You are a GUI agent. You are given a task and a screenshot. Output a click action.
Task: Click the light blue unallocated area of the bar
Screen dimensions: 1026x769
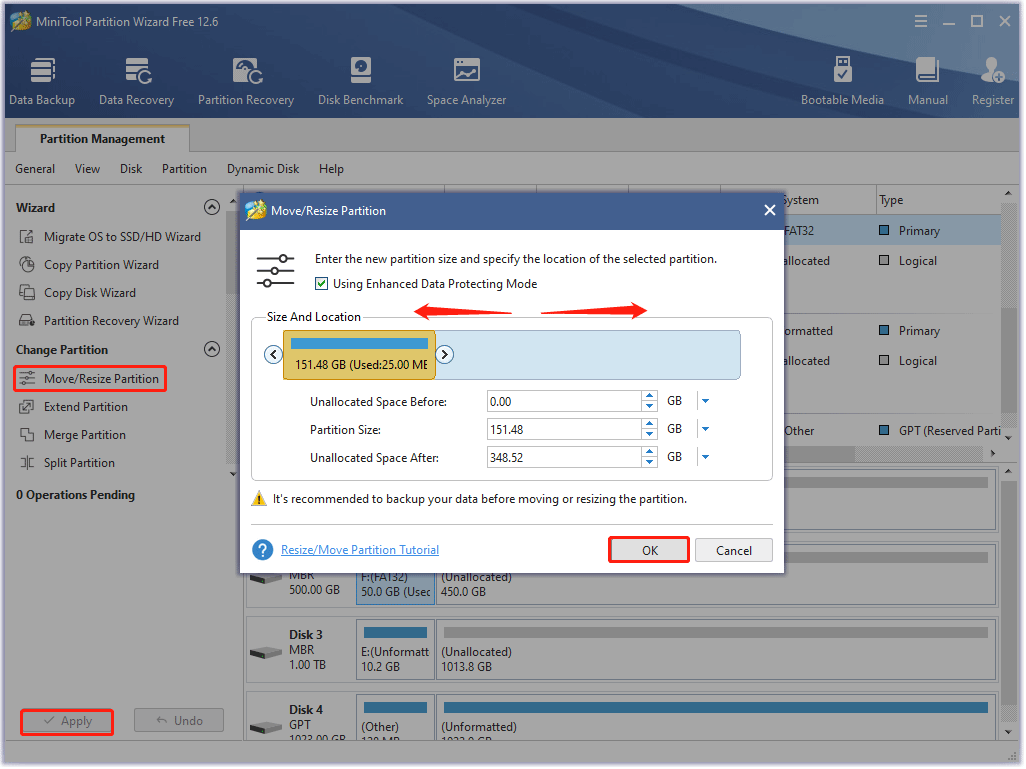[x=589, y=355]
